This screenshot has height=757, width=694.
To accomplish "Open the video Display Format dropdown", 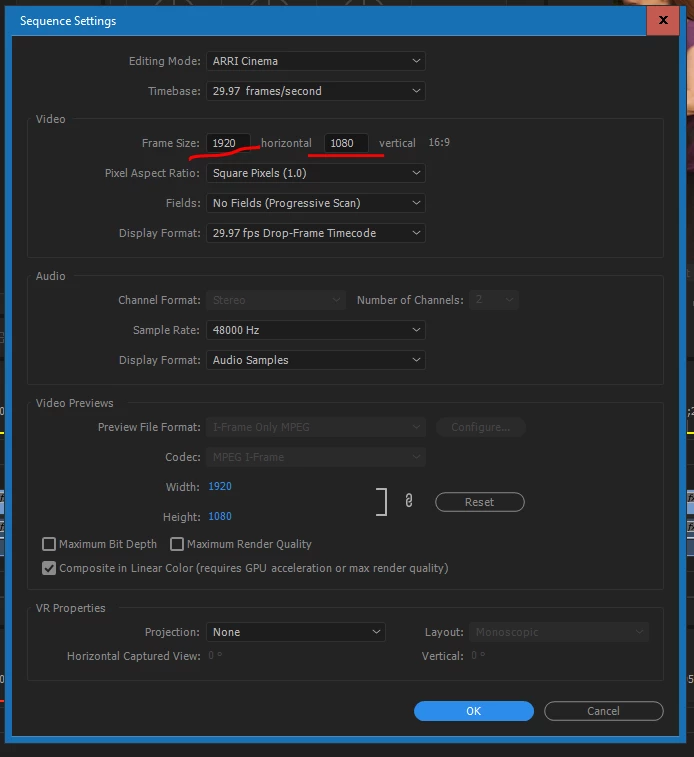I will [x=316, y=233].
